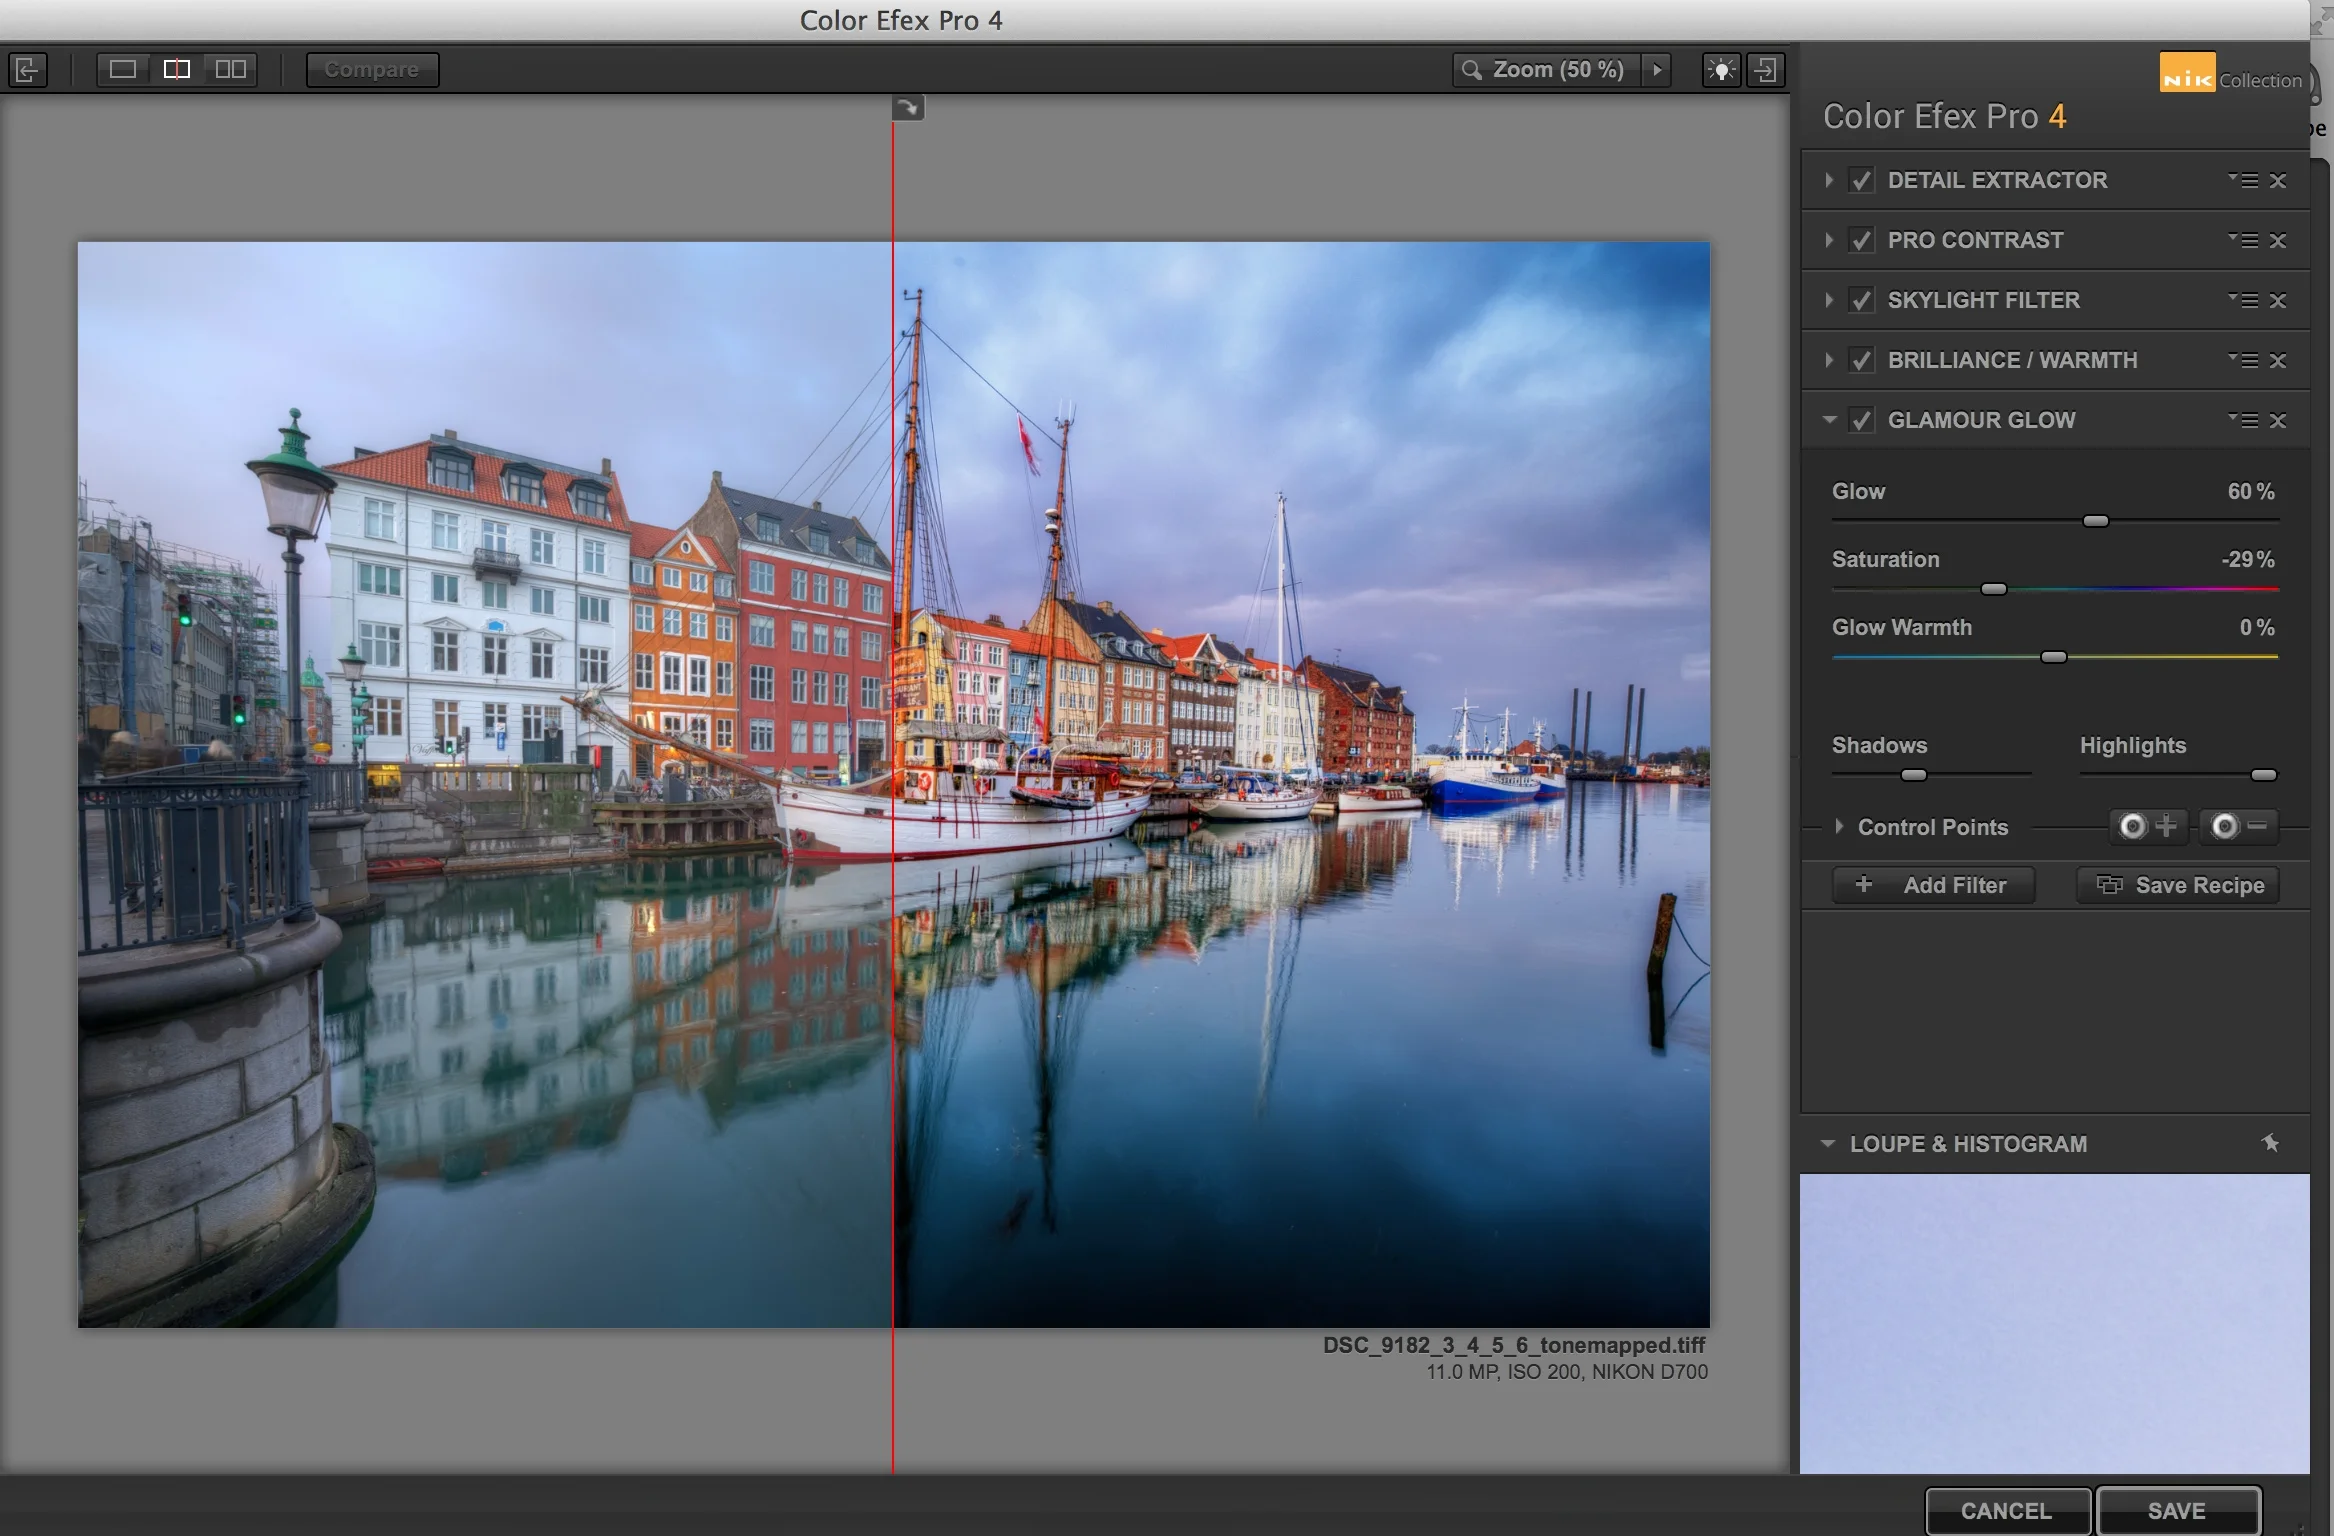Click the Compare button

click(372, 70)
